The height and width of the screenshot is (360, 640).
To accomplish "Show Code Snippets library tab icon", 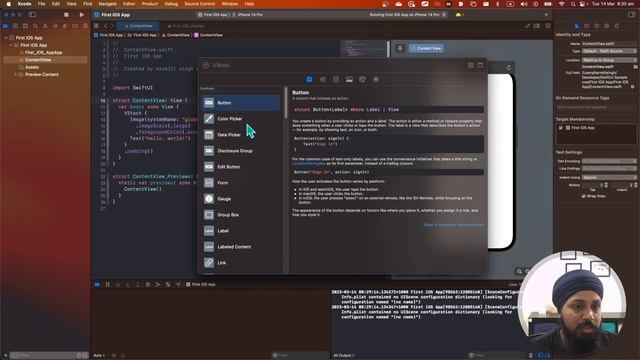I will point(336,79).
